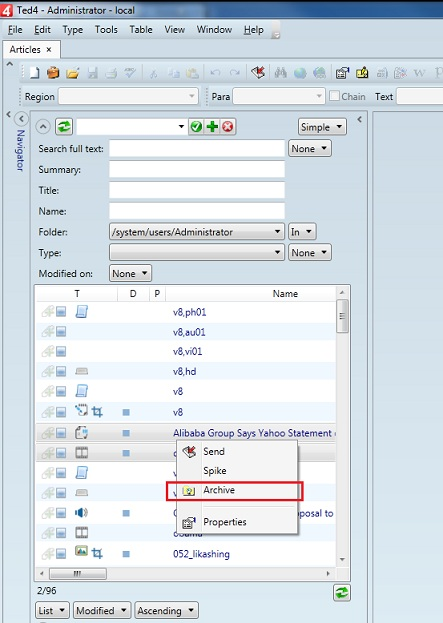
Task: Open the Ascending sort order dropdown
Action: point(166,610)
